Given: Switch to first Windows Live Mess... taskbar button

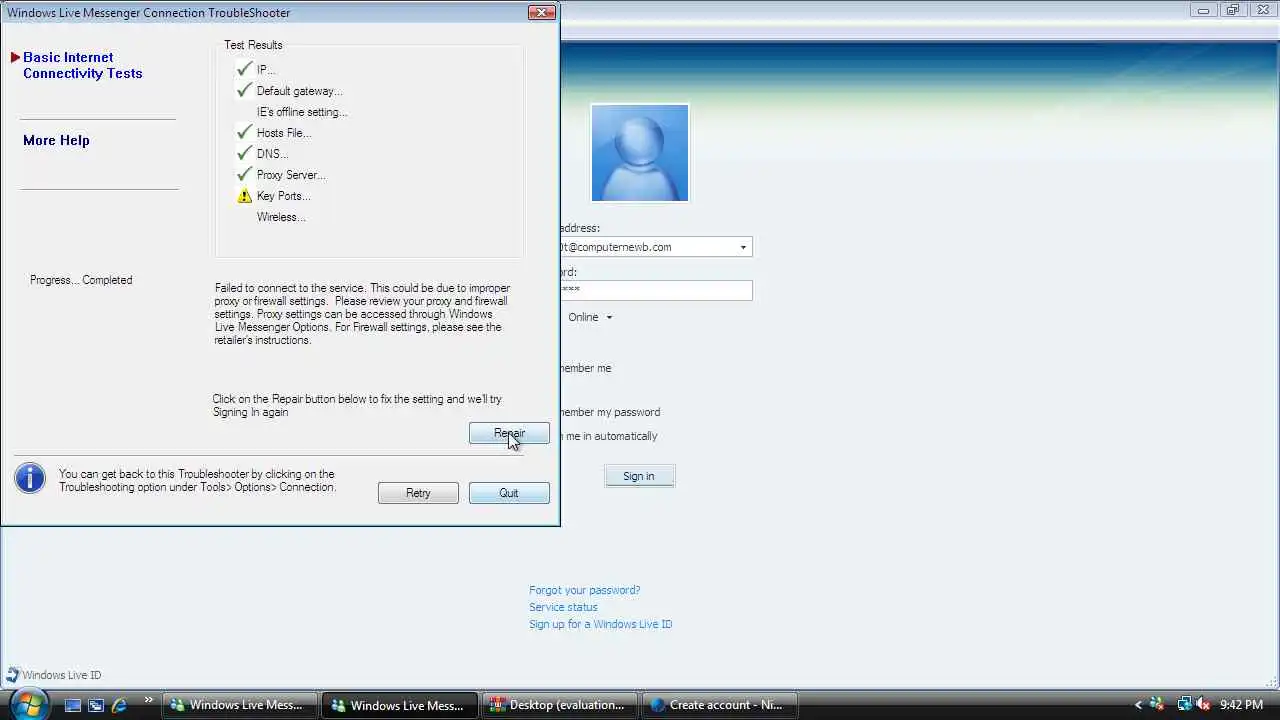Looking at the screenshot, I should [x=239, y=705].
